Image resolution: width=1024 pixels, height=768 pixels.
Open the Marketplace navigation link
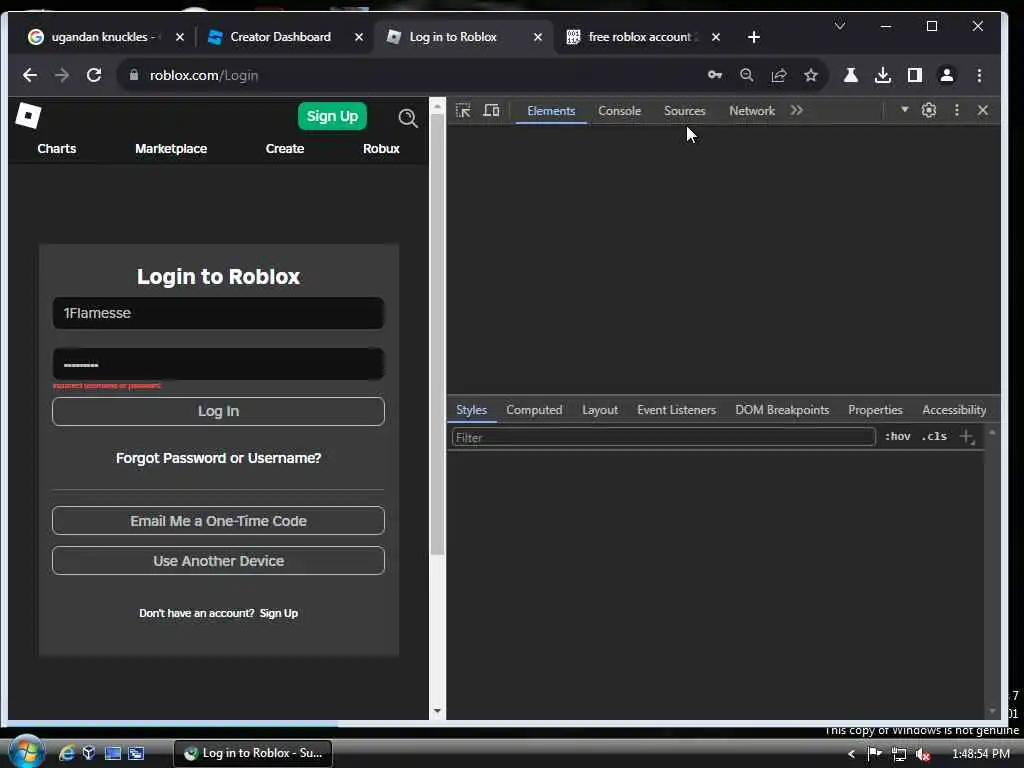pos(170,149)
